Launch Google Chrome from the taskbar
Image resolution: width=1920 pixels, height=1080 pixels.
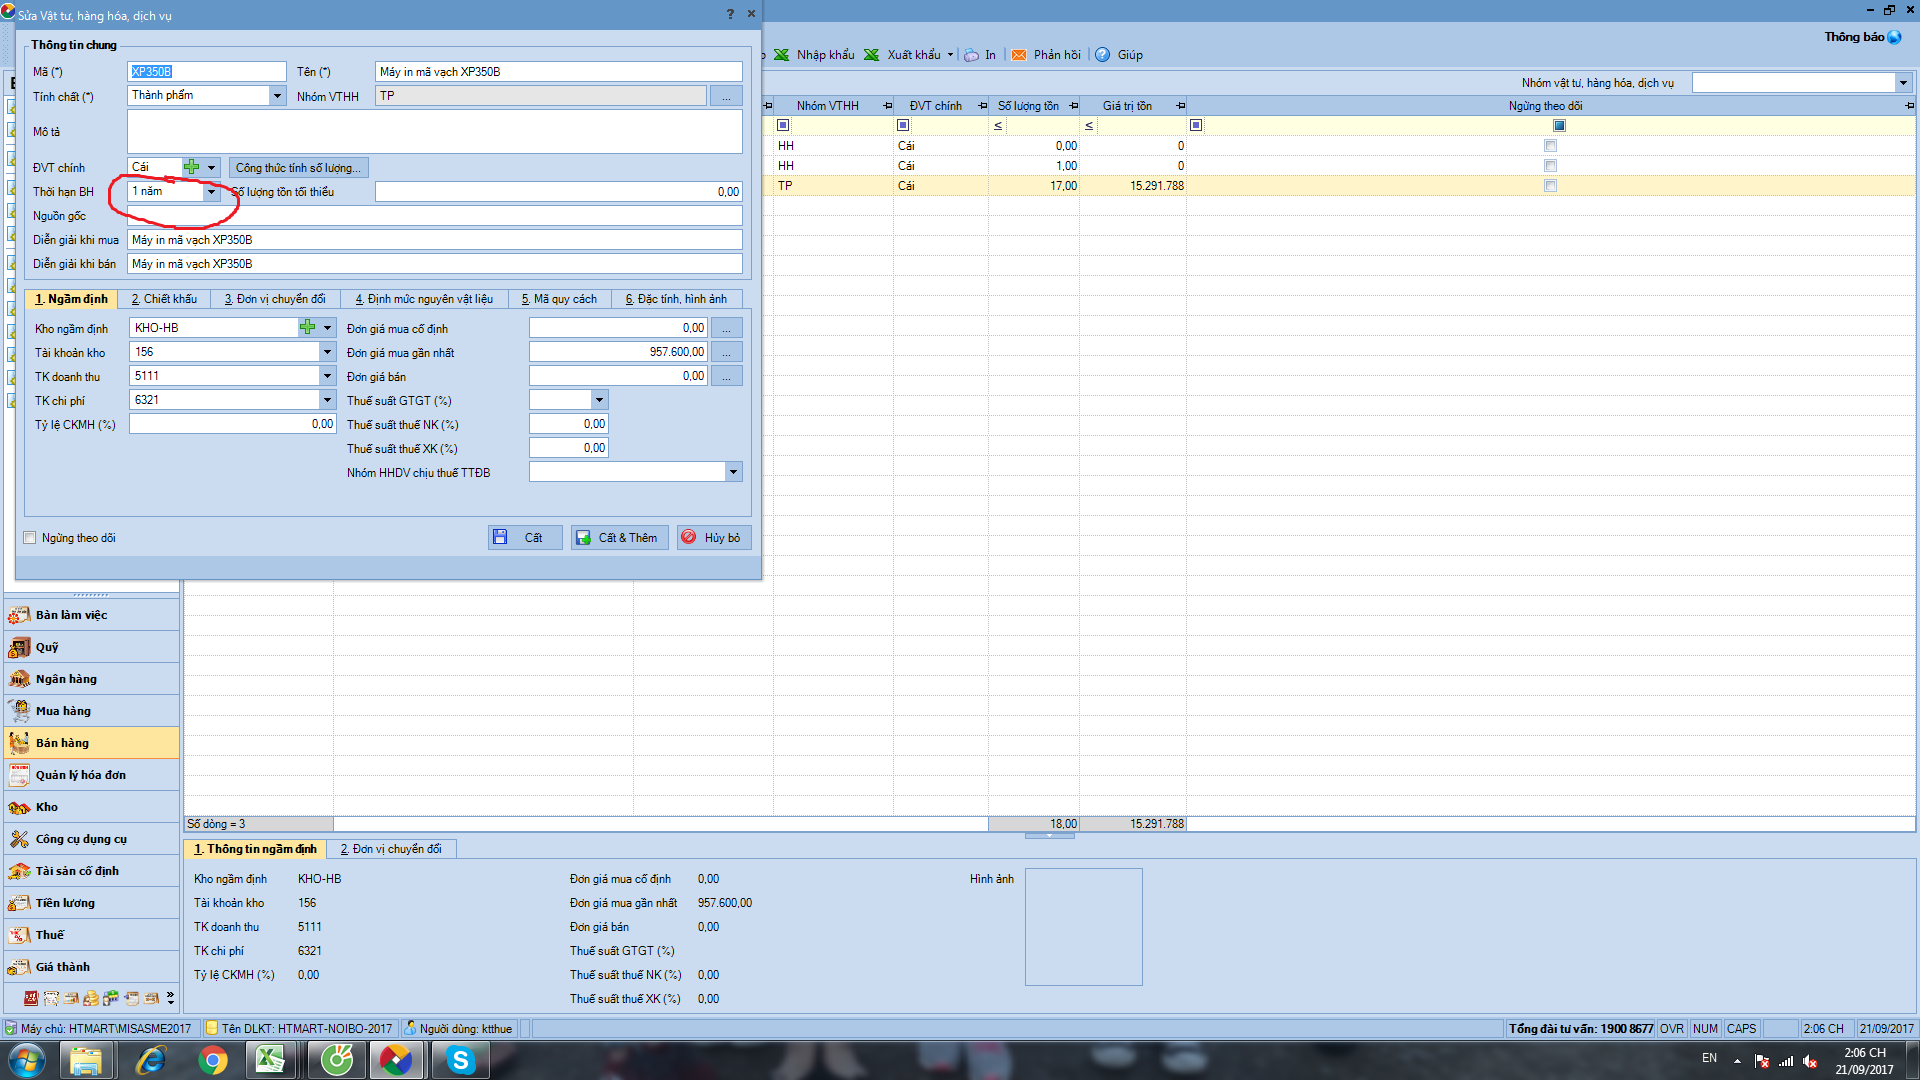[212, 1060]
